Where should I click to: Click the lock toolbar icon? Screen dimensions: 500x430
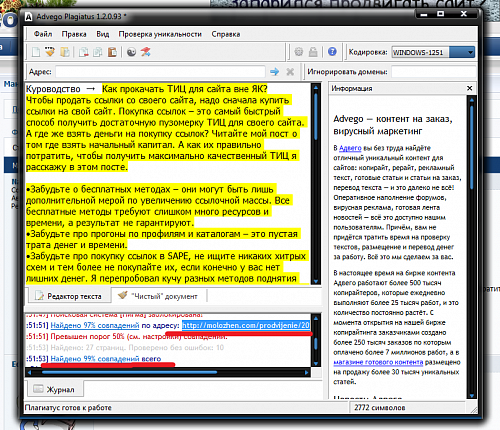click(x=313, y=52)
